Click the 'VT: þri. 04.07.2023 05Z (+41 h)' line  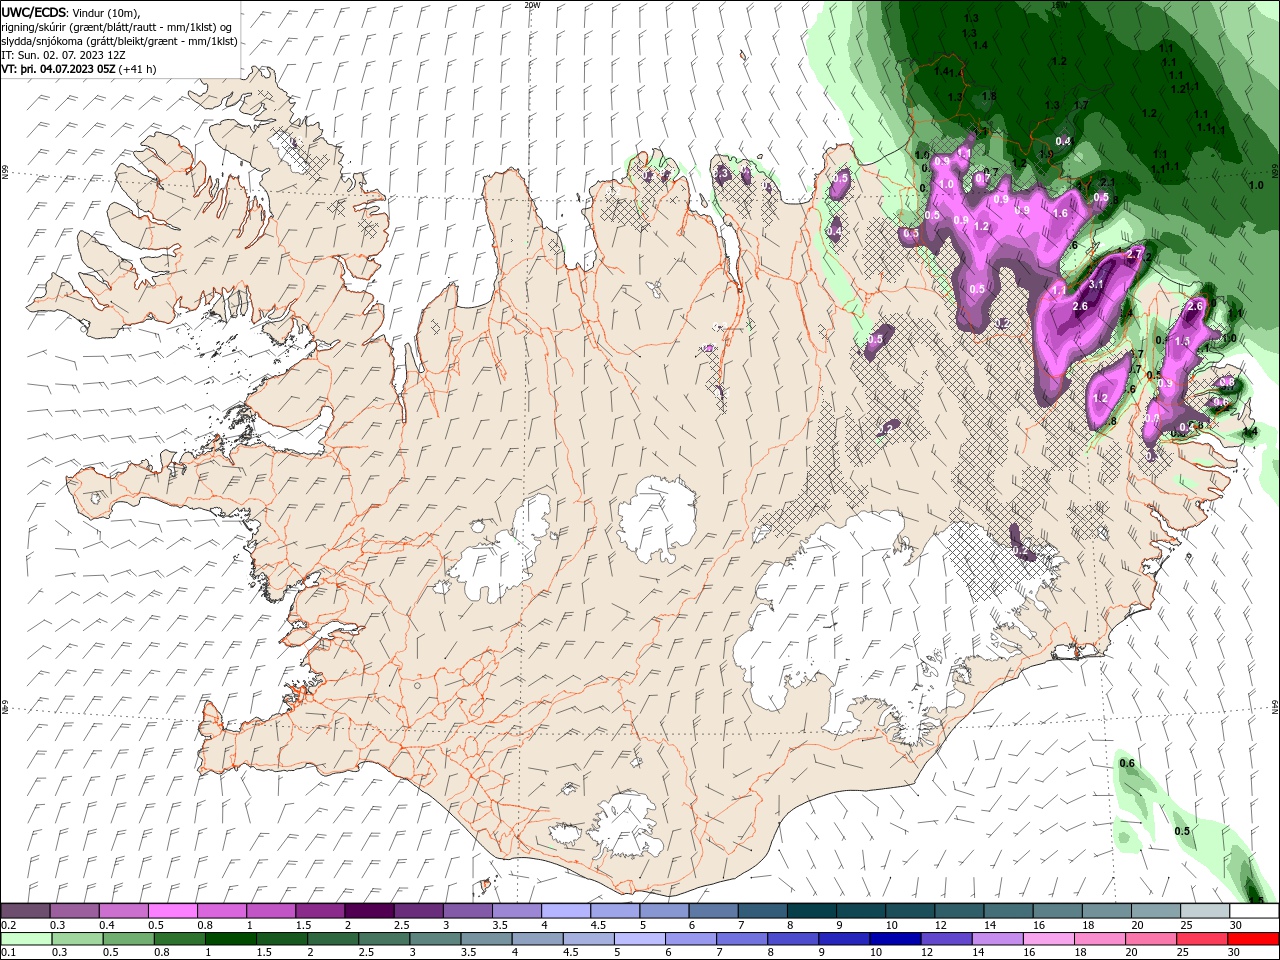pos(78,69)
